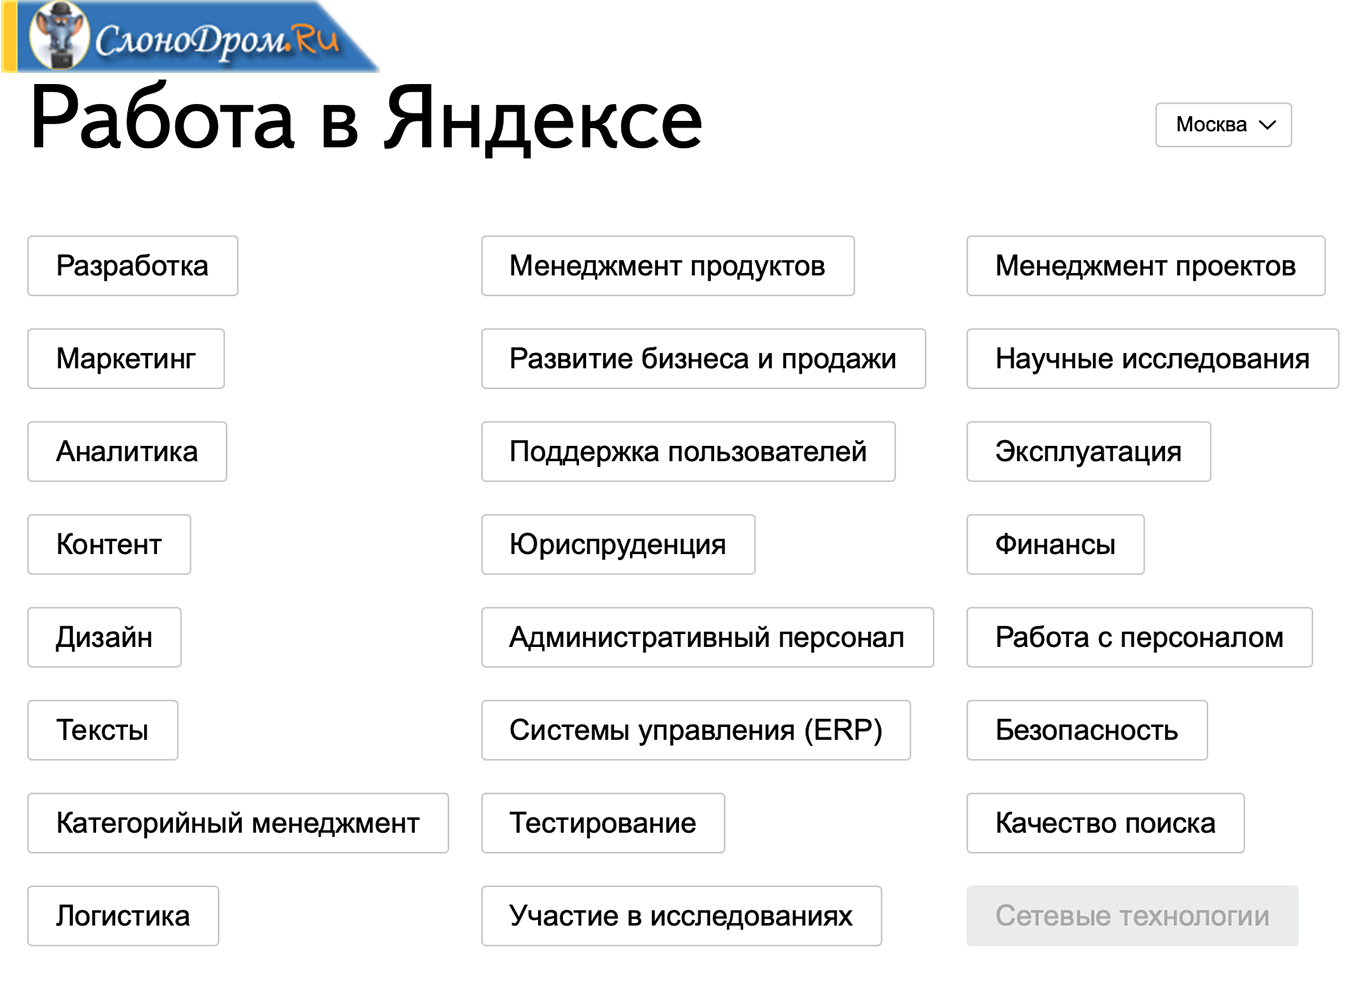This screenshot has width=1350, height=988.
Task: Choose the Эксплуатация category
Action: pos(1089,452)
